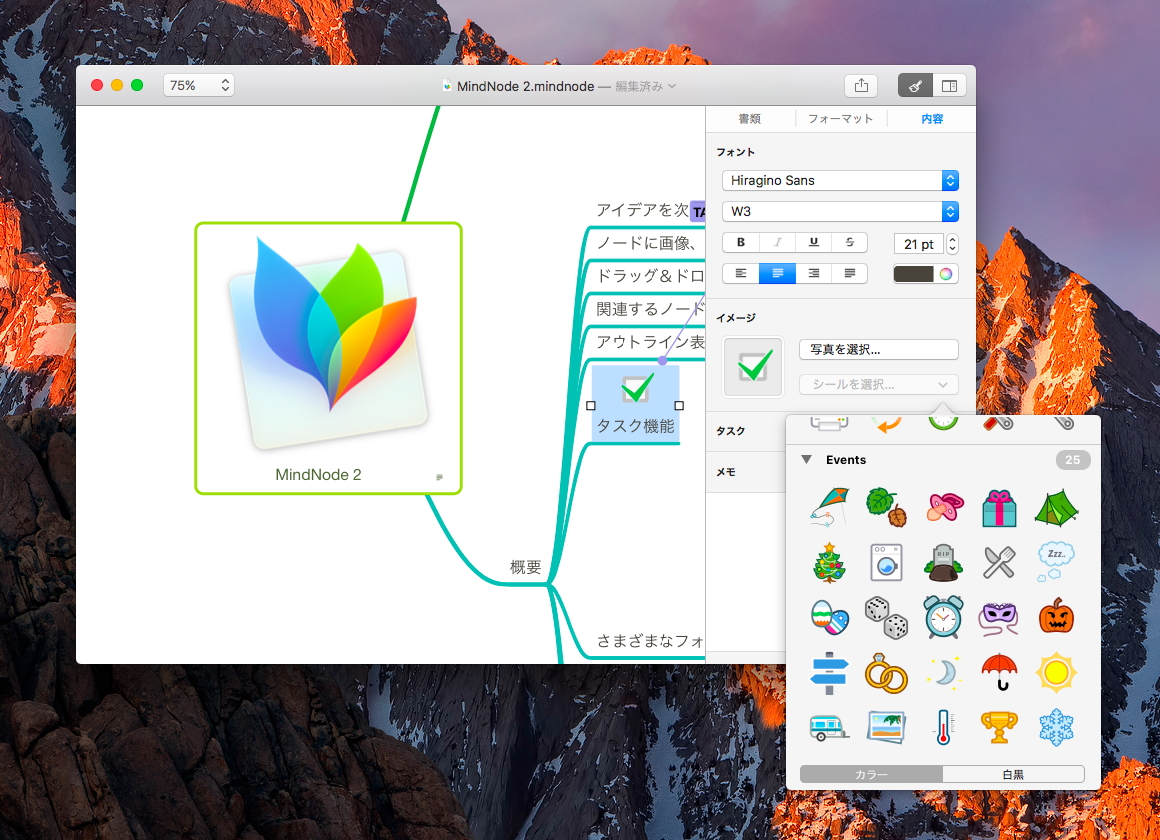Choose the Easter eggs sticker
This screenshot has width=1160, height=840.
click(x=829, y=617)
